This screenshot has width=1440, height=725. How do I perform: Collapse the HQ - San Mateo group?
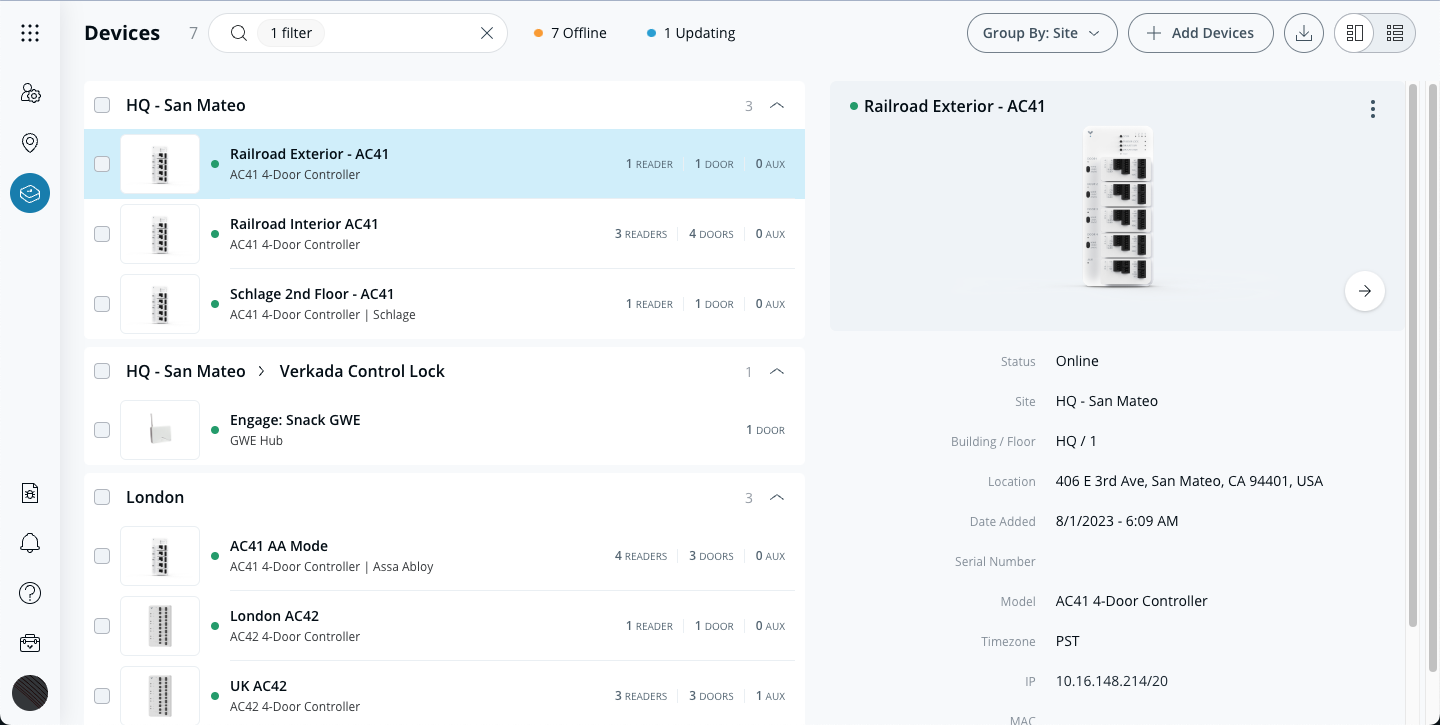click(777, 105)
